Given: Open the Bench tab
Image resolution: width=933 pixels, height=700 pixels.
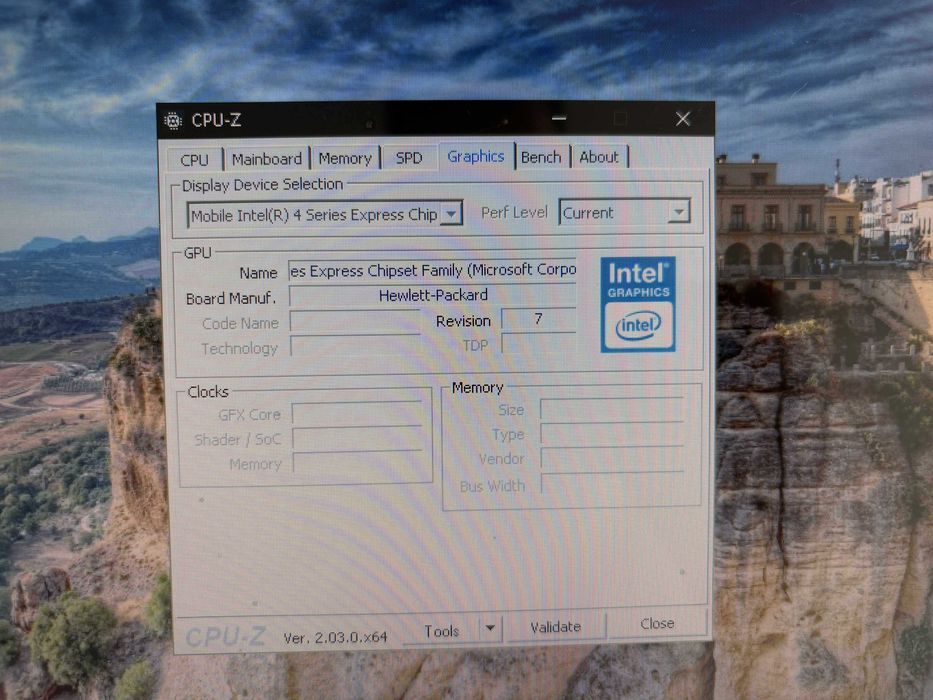Looking at the screenshot, I should [x=541, y=157].
